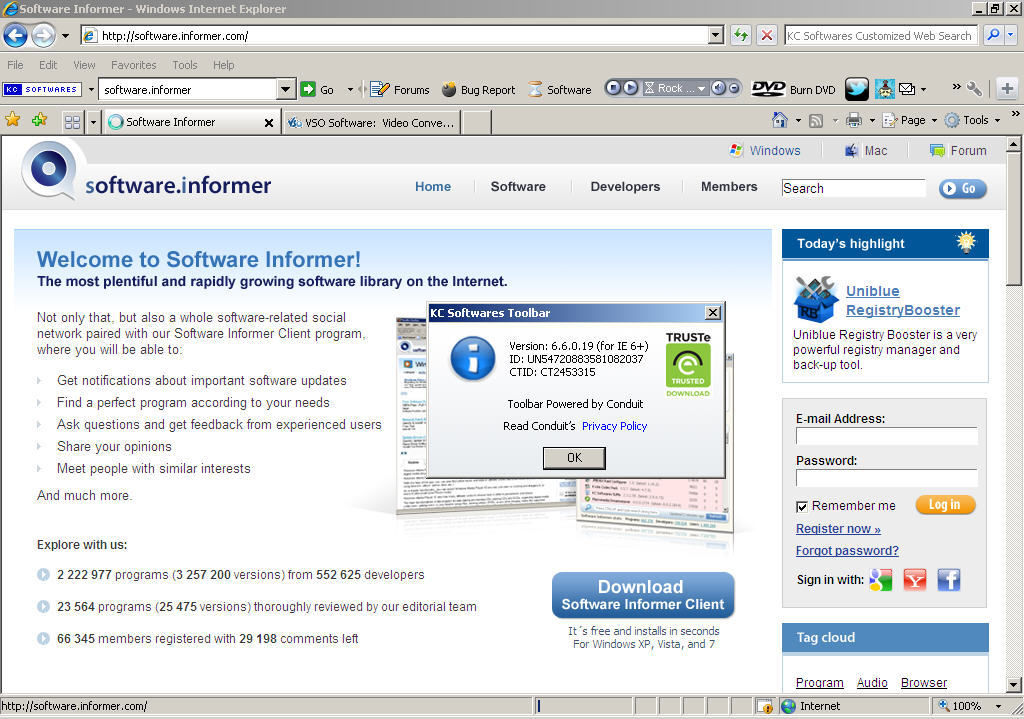Mute audio using the toolbar speaker control
The width and height of the screenshot is (1024, 719).
pos(720,88)
